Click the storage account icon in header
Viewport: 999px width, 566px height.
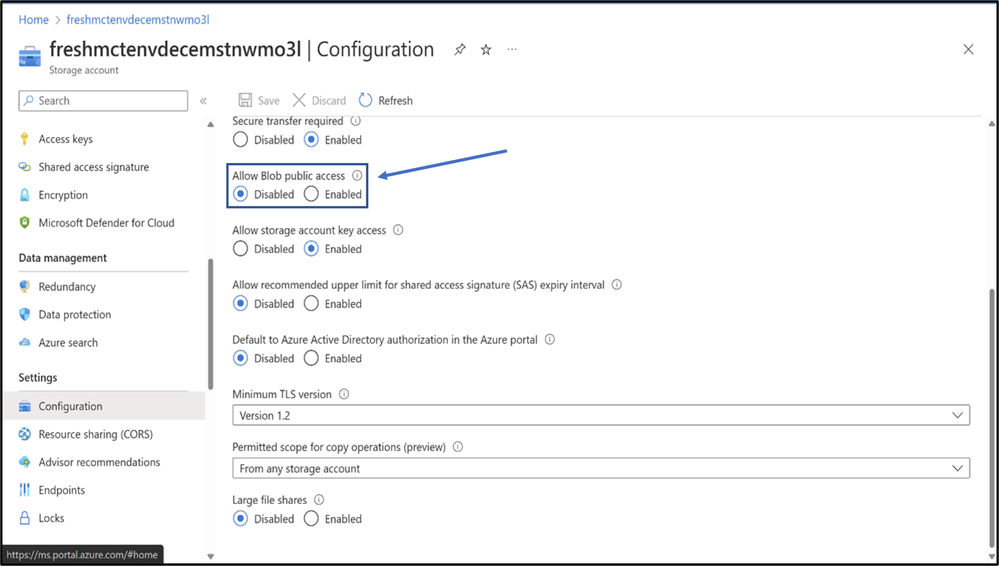click(x=29, y=57)
